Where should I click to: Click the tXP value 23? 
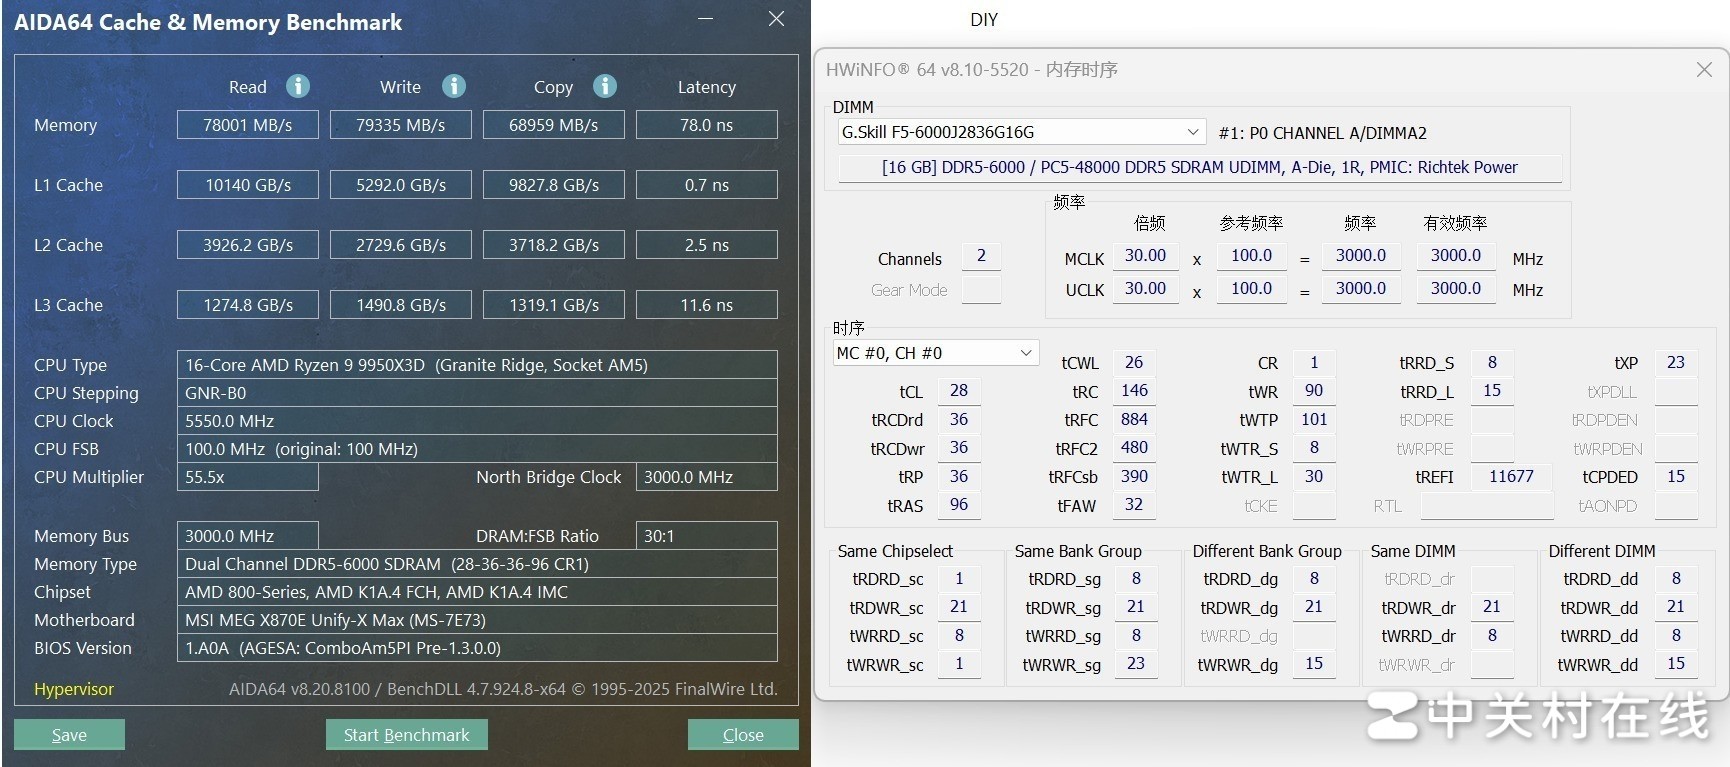click(x=1676, y=363)
